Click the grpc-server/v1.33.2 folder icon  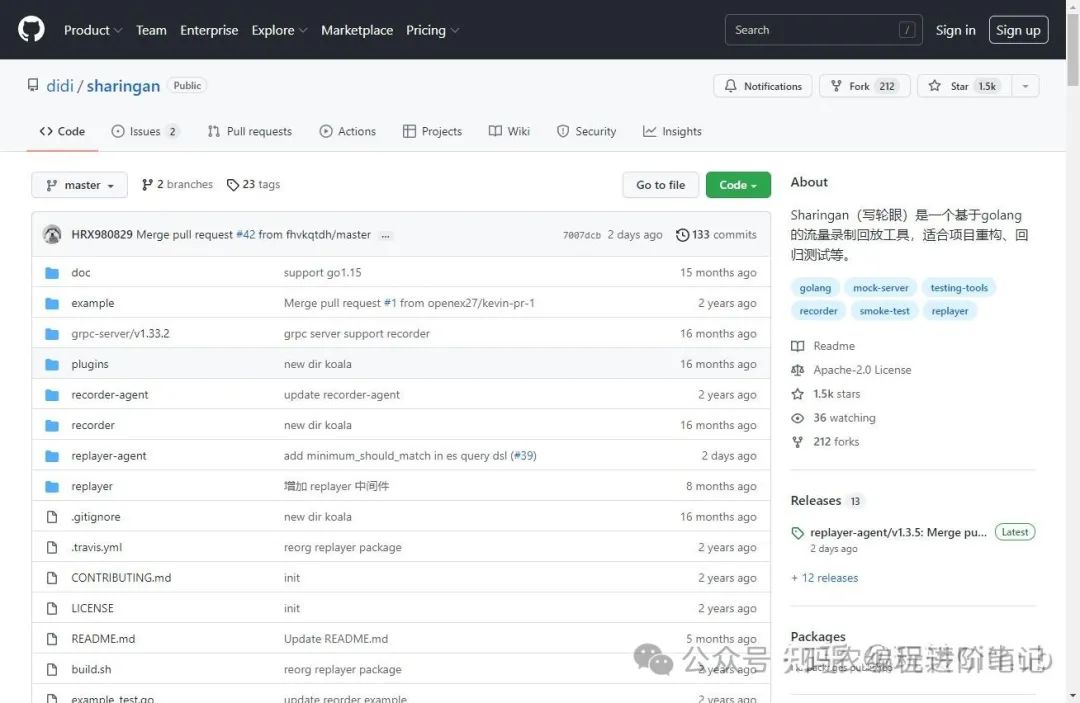tap(52, 334)
